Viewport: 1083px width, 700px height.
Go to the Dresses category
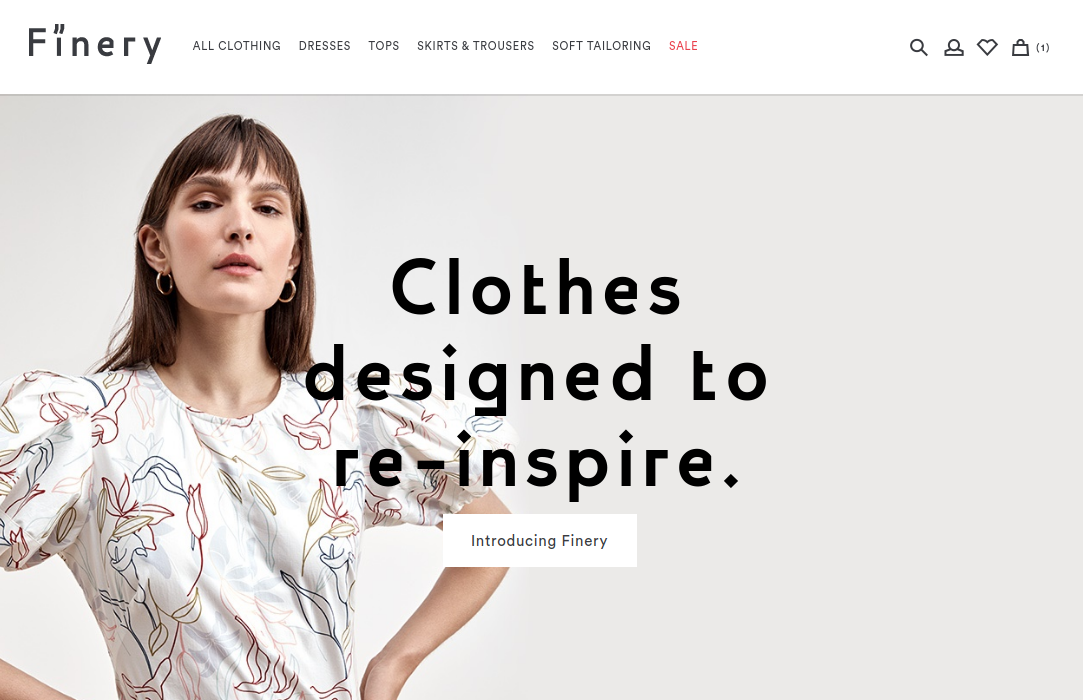(x=325, y=46)
